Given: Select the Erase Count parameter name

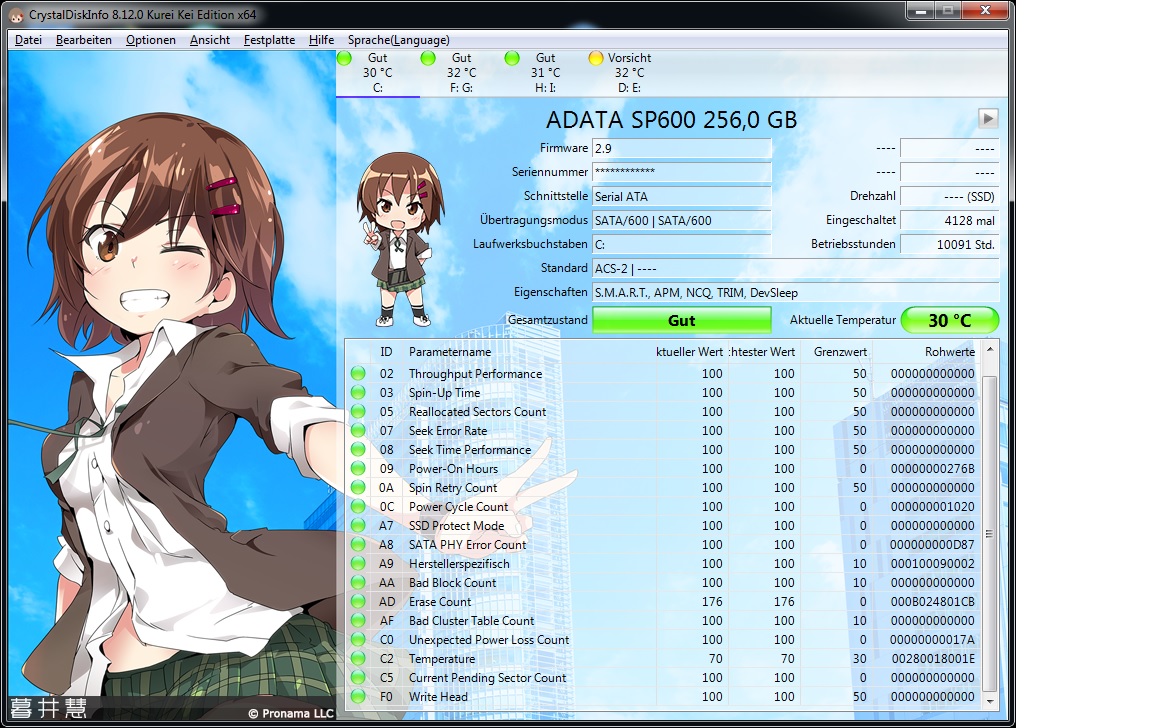Looking at the screenshot, I should [x=440, y=602].
